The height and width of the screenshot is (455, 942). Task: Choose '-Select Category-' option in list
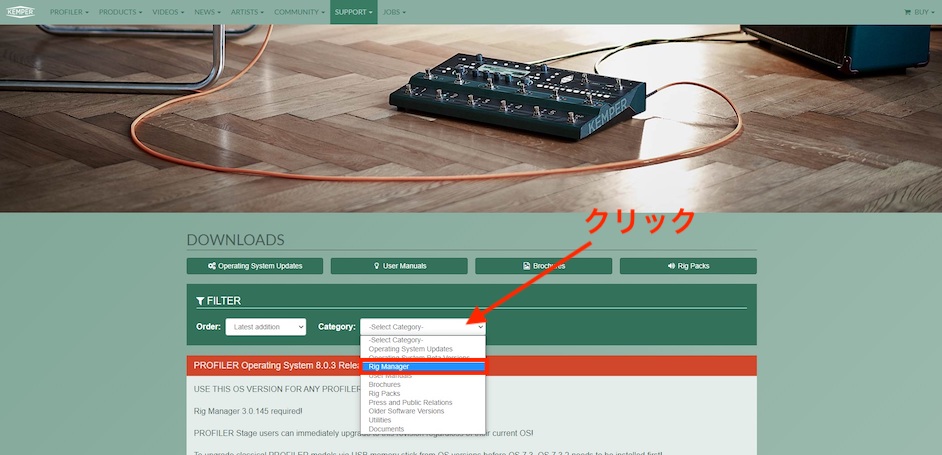coord(423,340)
